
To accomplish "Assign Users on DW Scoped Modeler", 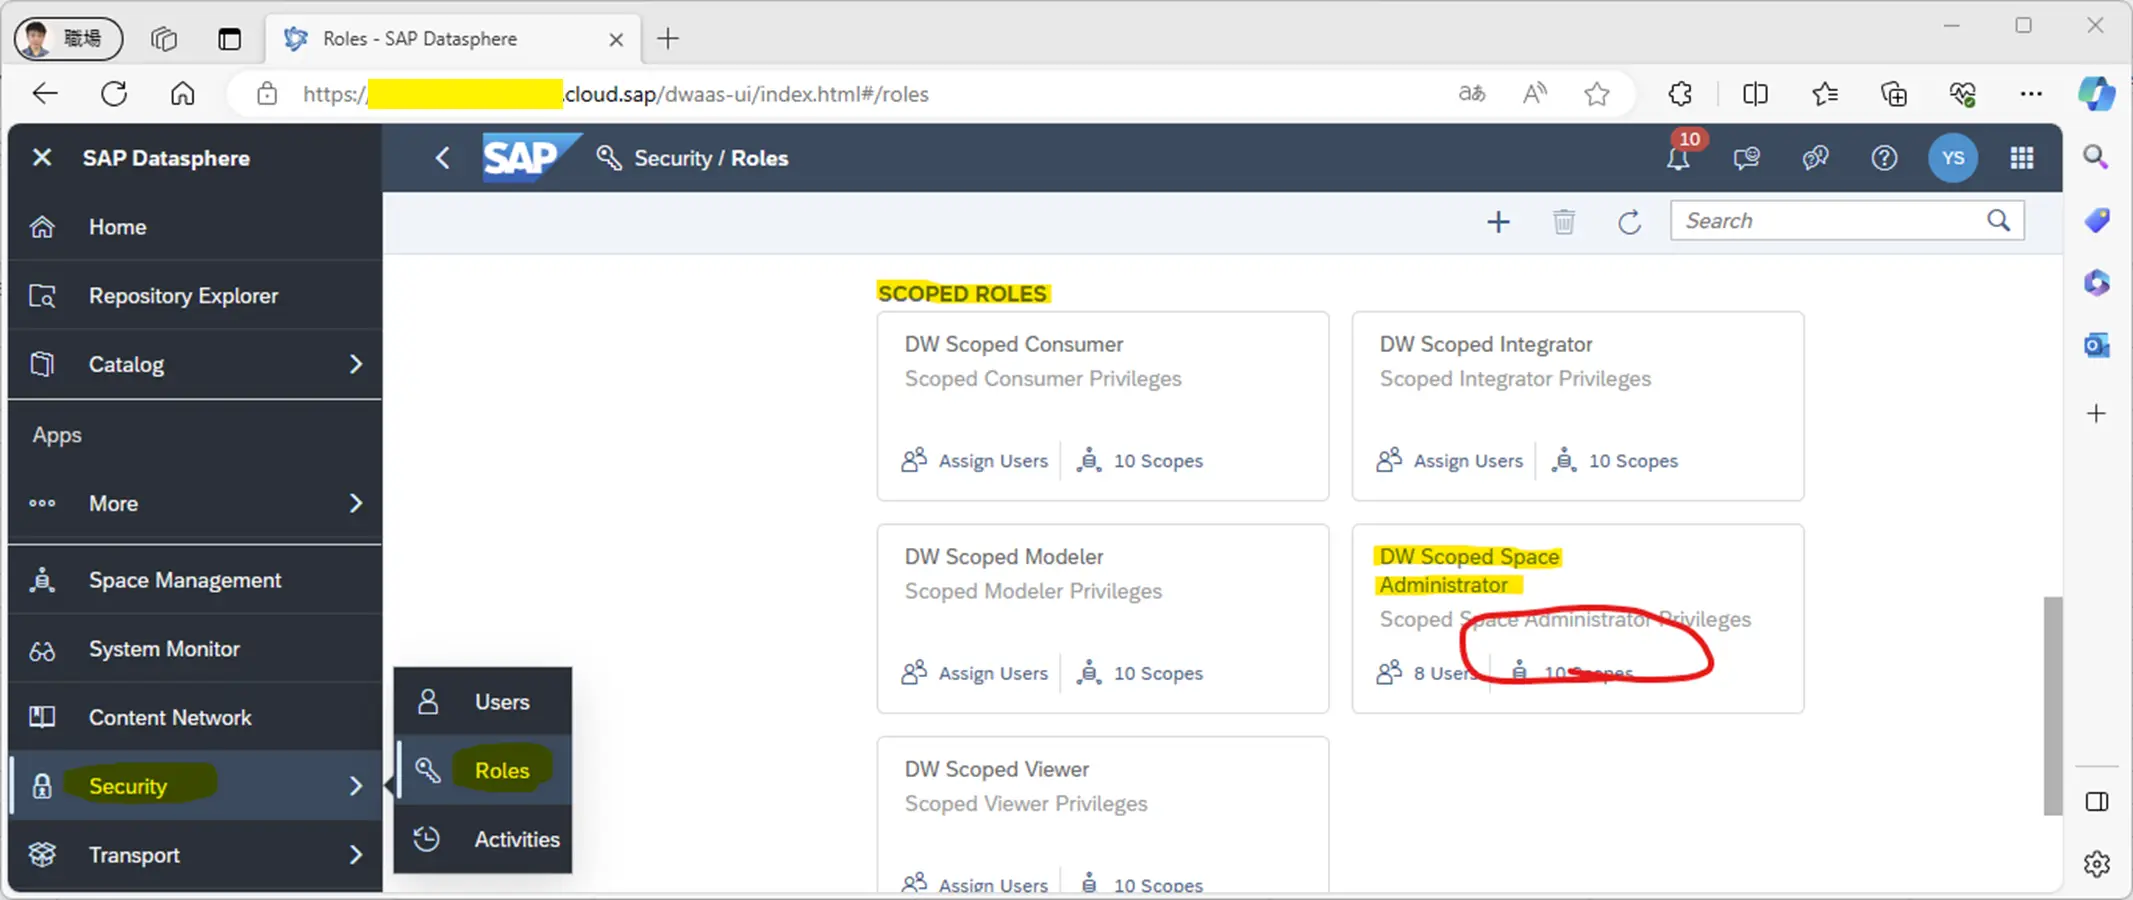I will point(974,673).
